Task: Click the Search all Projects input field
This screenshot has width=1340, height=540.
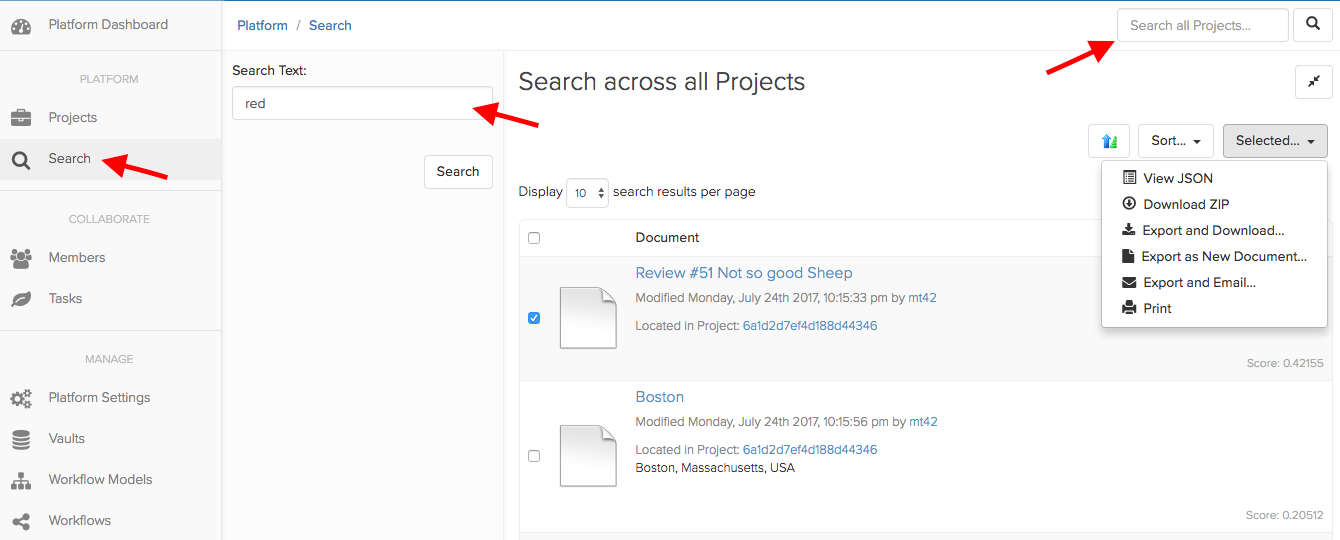Action: [x=1203, y=25]
